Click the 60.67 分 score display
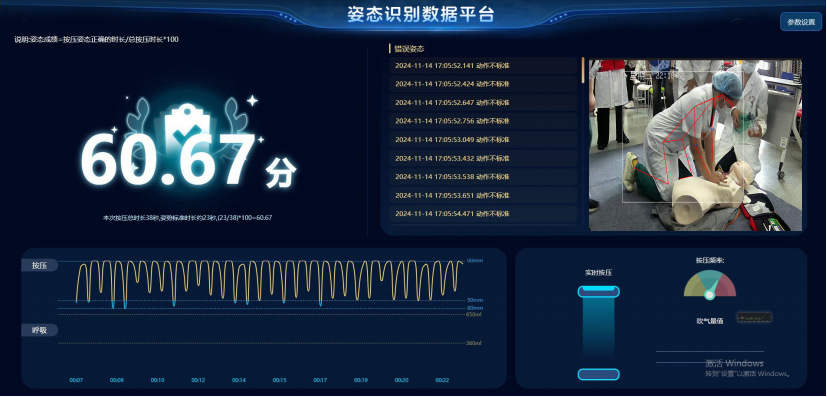 pos(189,160)
